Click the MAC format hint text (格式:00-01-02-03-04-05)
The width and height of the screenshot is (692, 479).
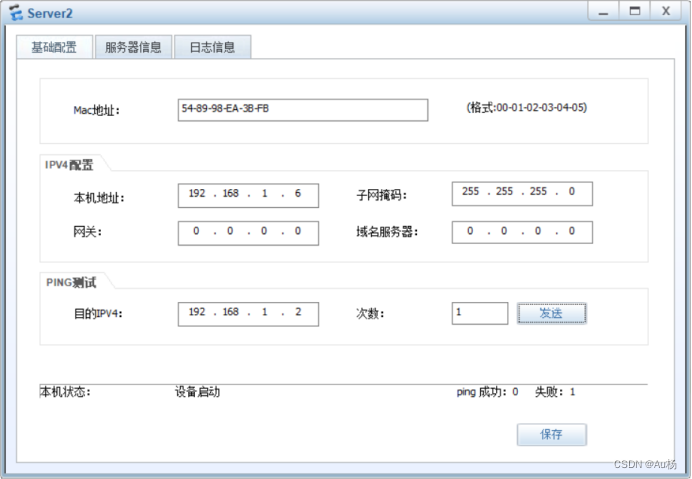(x=527, y=108)
